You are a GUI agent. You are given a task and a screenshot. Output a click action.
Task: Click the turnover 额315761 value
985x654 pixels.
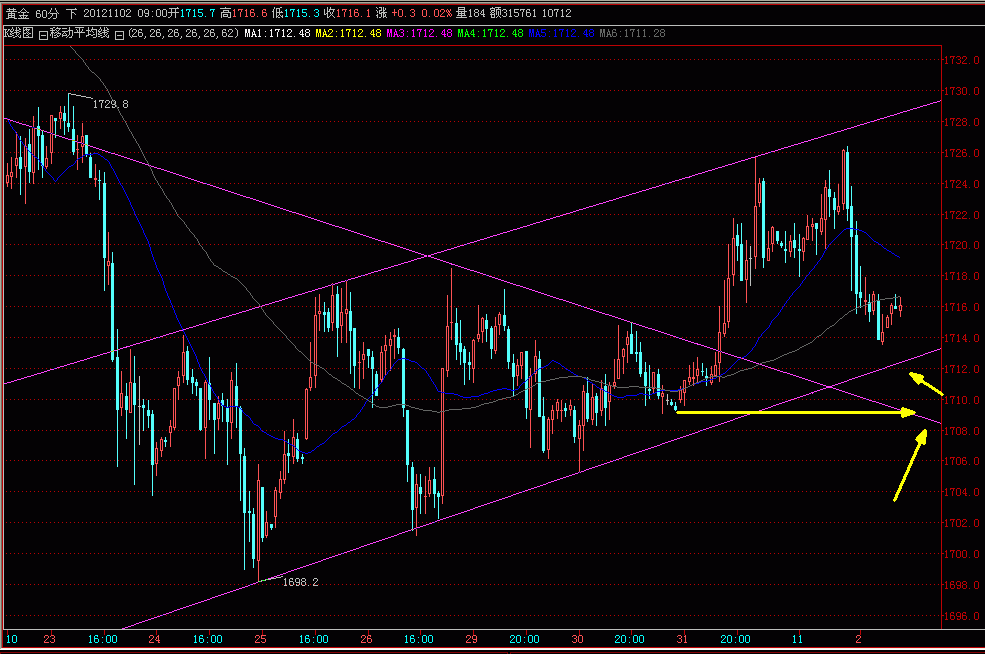click(x=514, y=13)
